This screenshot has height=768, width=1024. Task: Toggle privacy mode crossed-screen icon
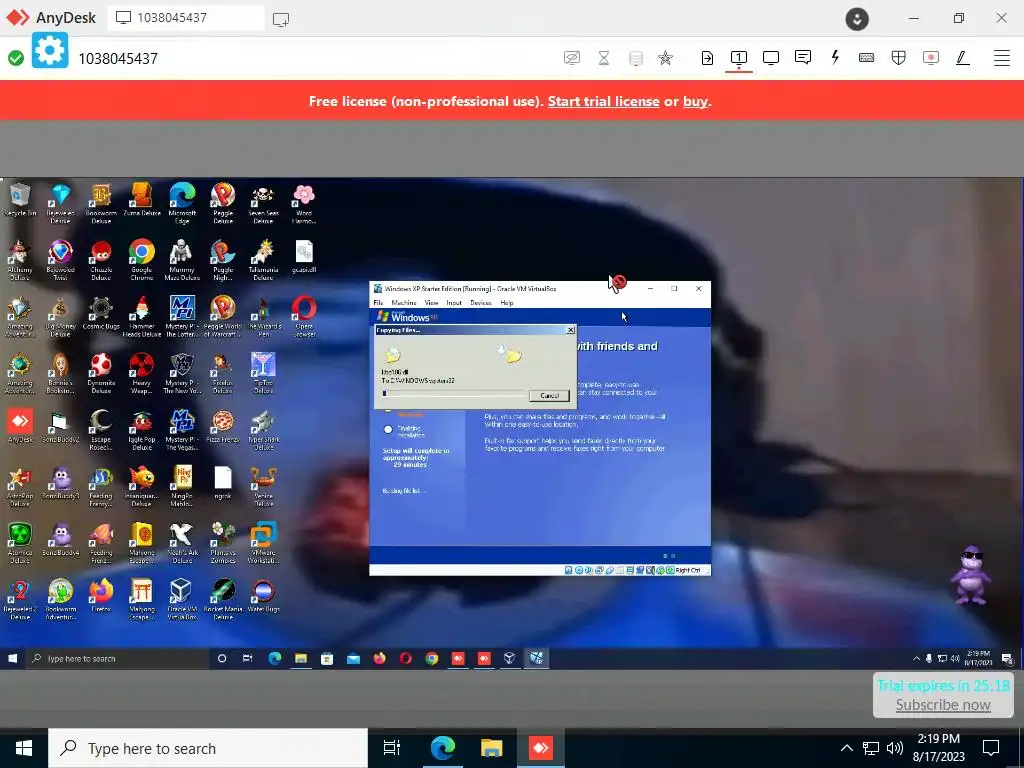(x=571, y=58)
